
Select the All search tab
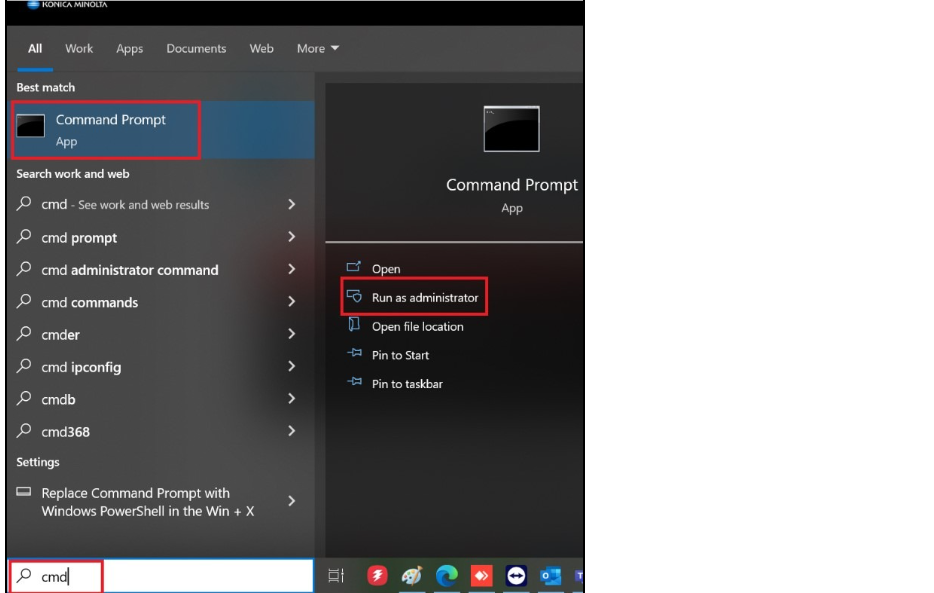coord(35,48)
